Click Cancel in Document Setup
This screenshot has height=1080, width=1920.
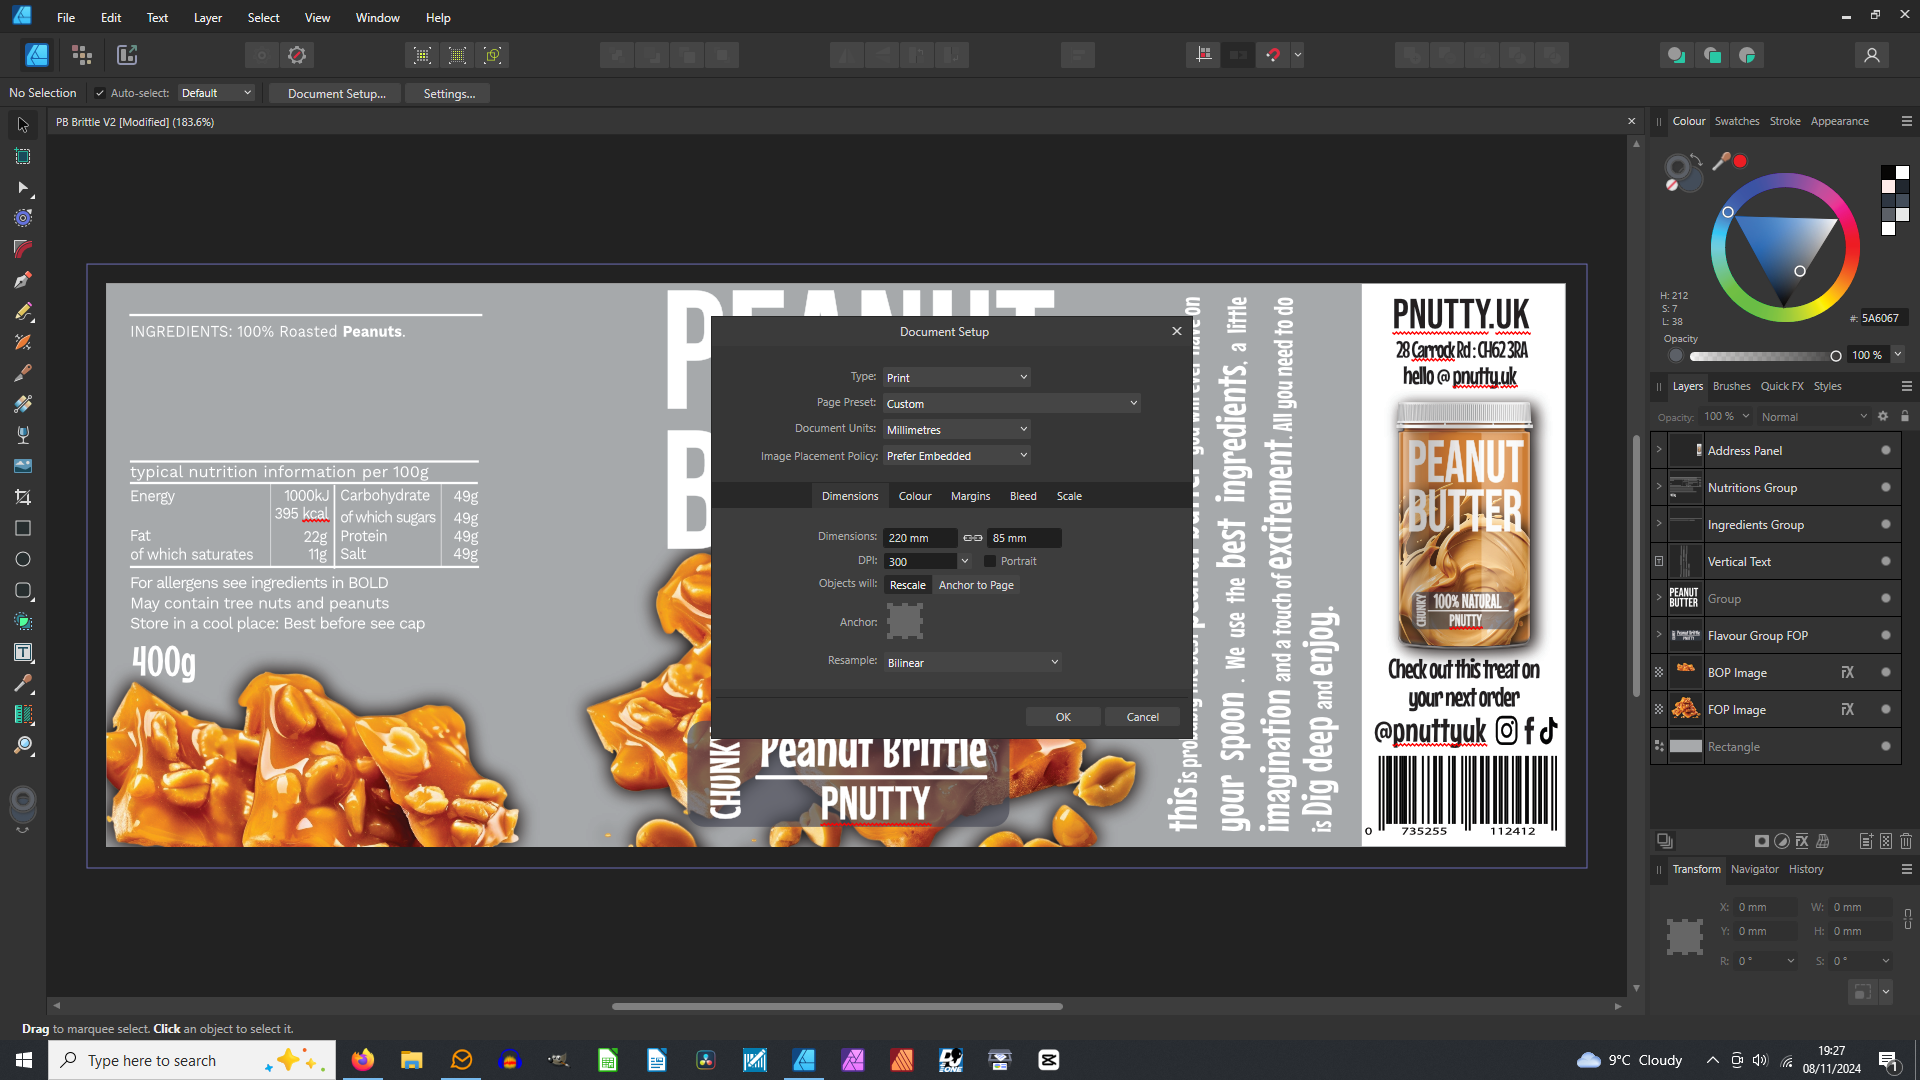tap(1142, 717)
